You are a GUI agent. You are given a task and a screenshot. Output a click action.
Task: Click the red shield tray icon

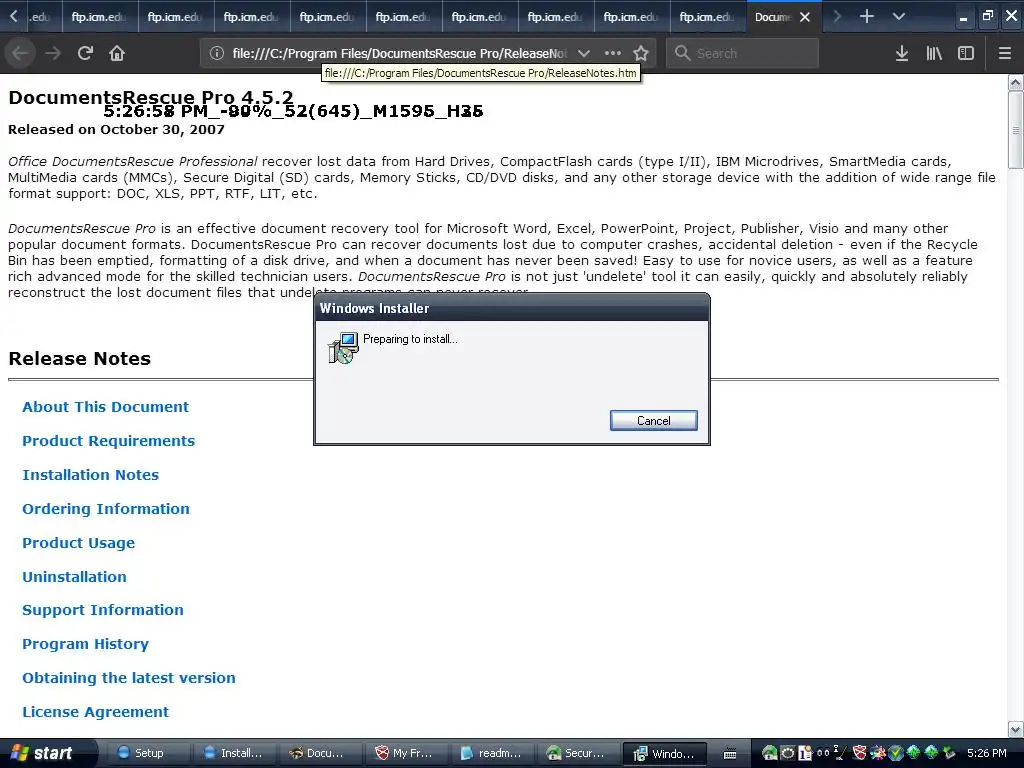pos(859,753)
